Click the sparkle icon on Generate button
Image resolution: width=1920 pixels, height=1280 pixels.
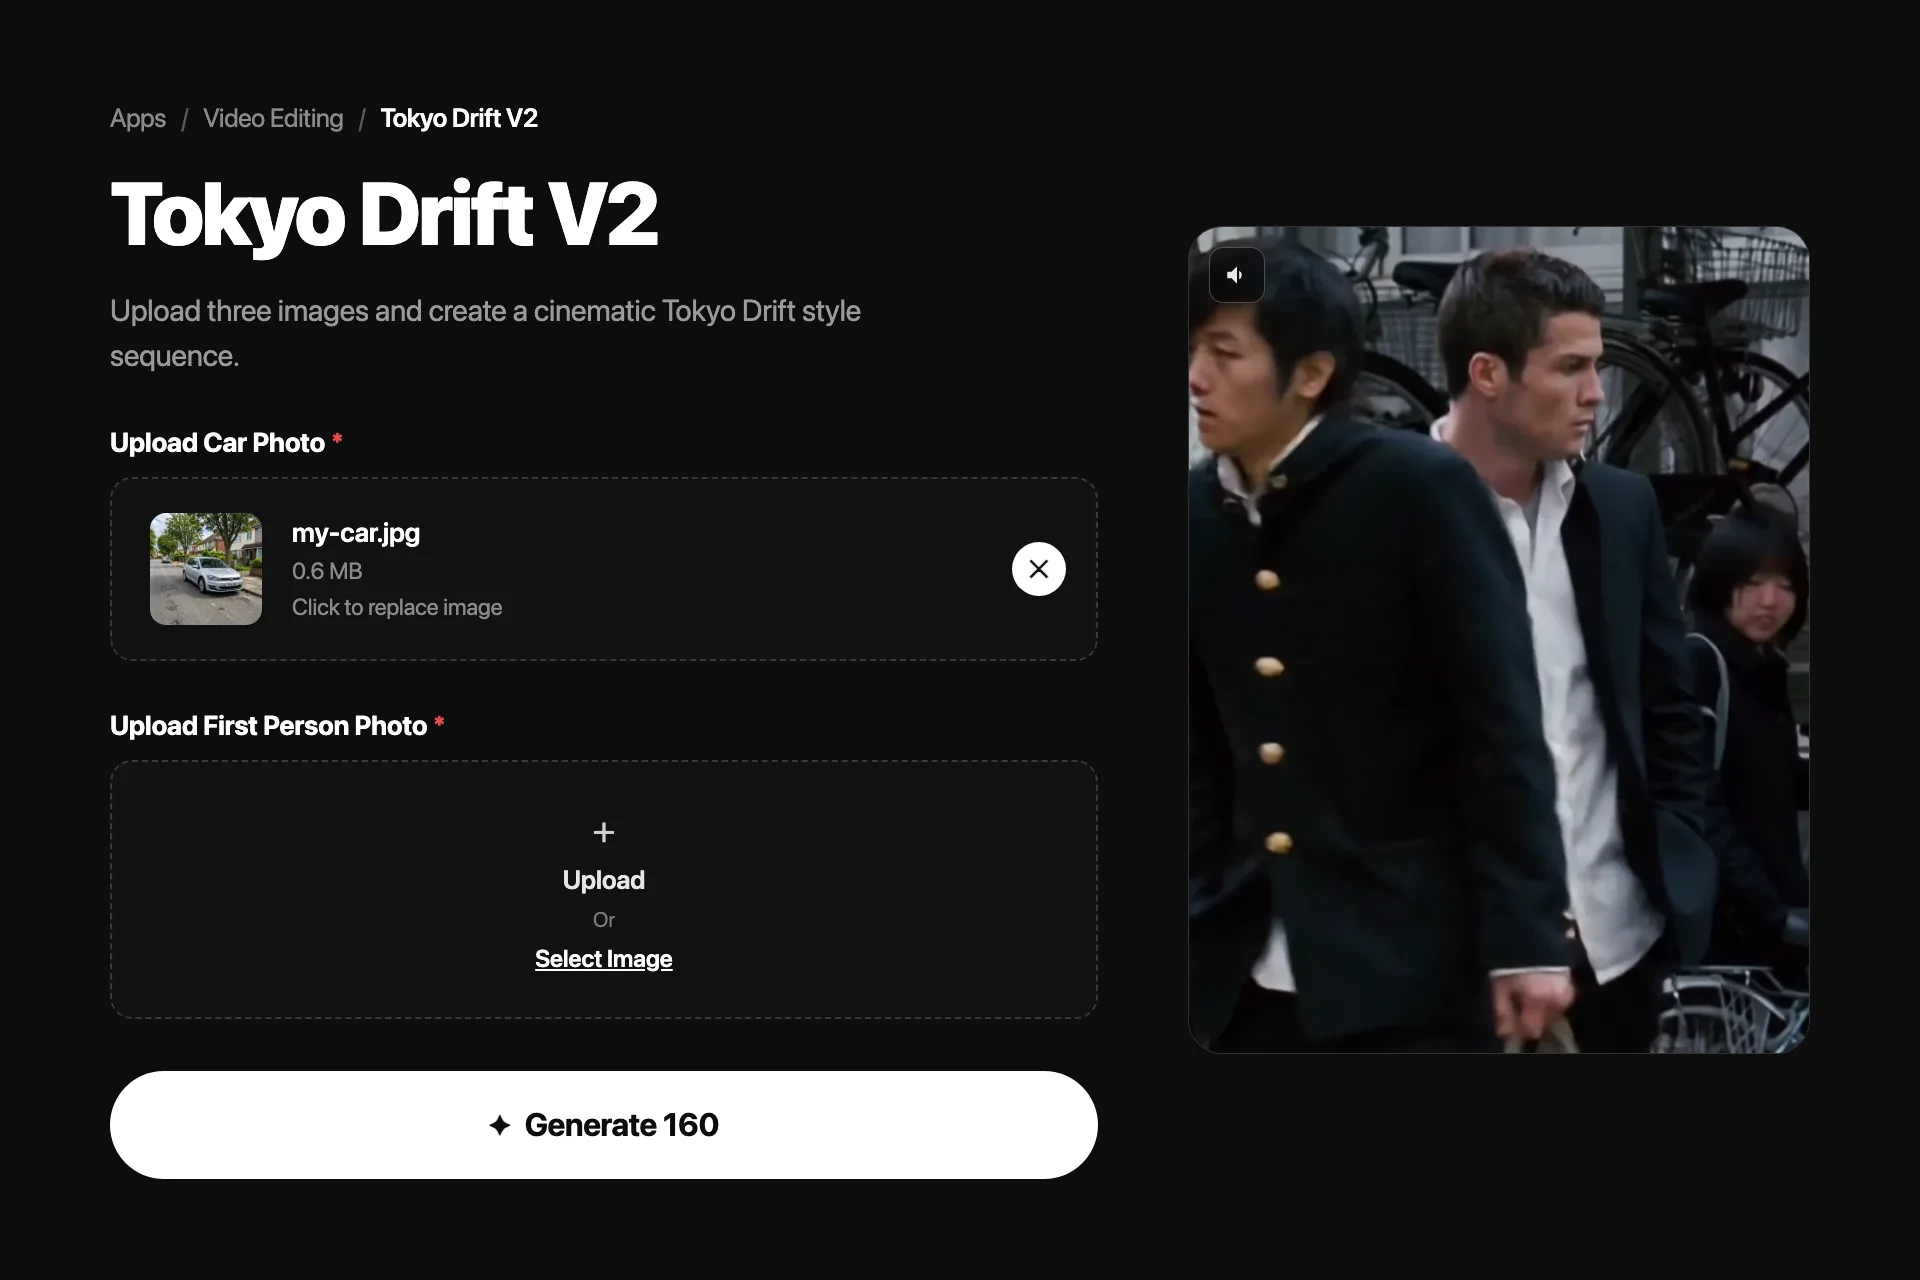(x=500, y=1125)
